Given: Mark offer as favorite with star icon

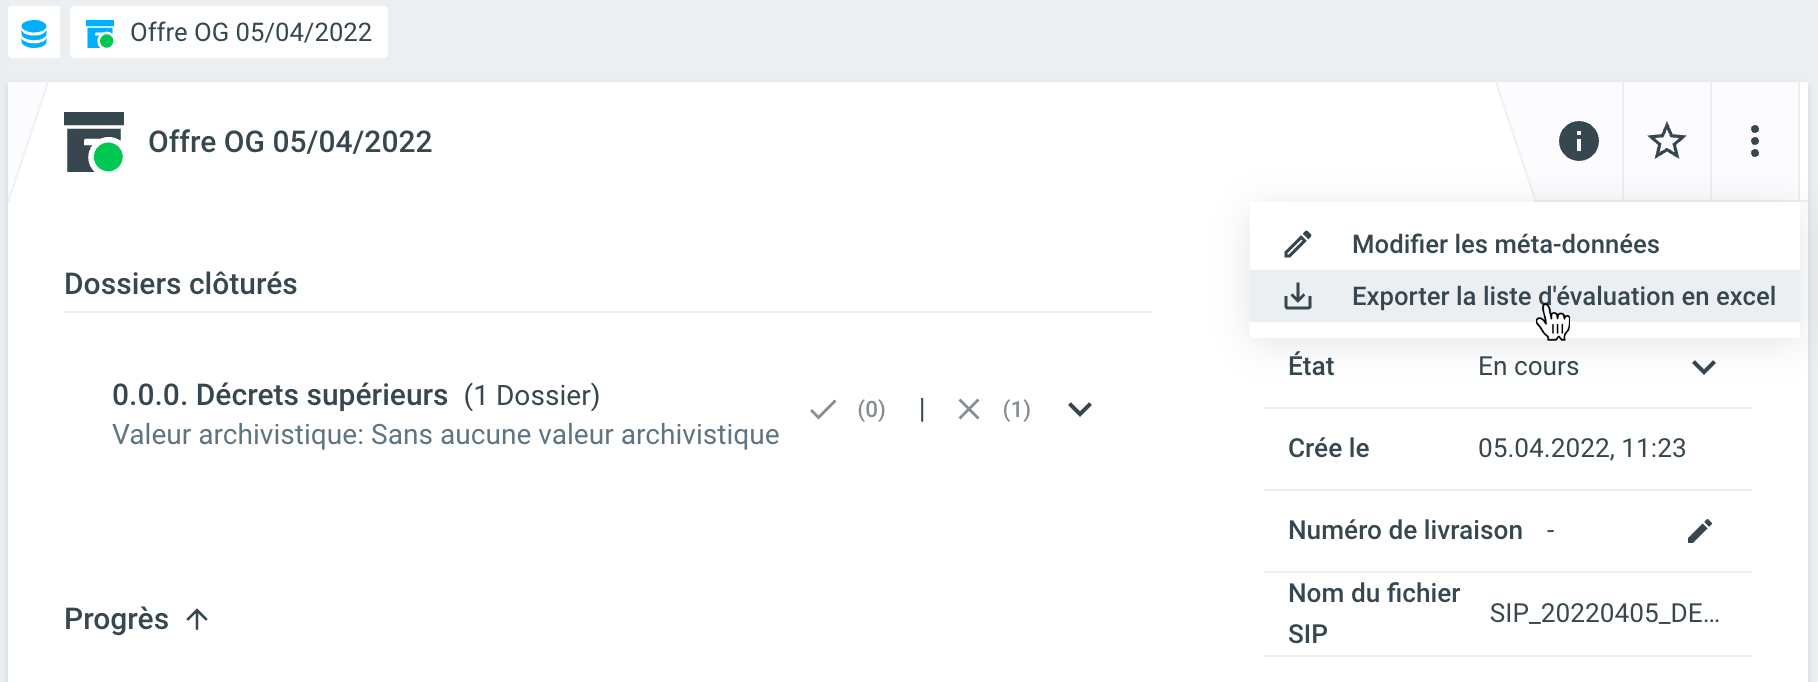Looking at the screenshot, I should pos(1666,141).
